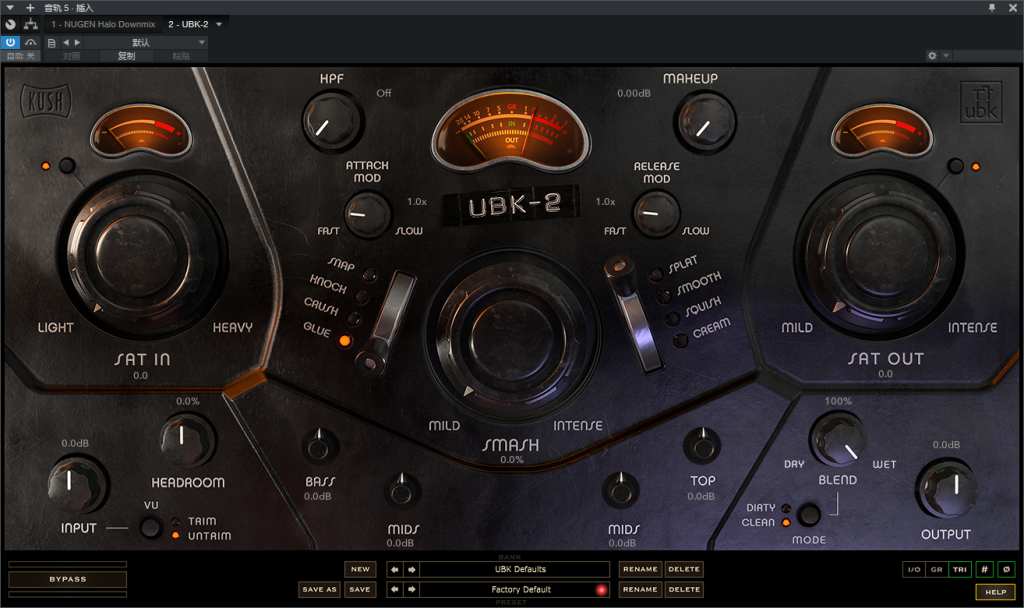This screenshot has width=1024, height=608.
Task: Select the CREAM saturation mode
Action: tap(680, 340)
